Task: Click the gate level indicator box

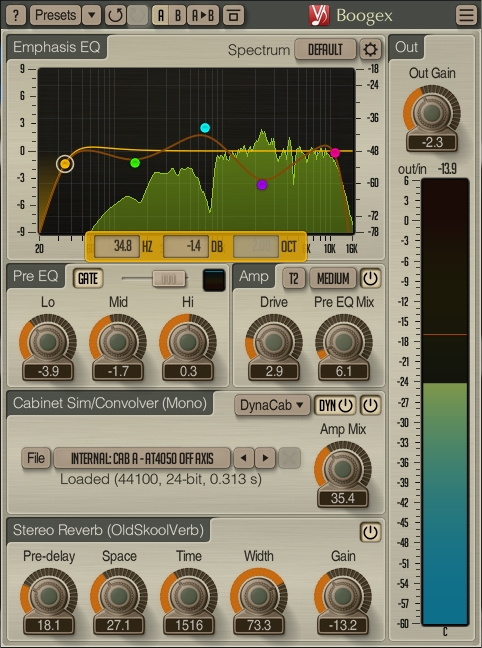Action: [x=214, y=280]
